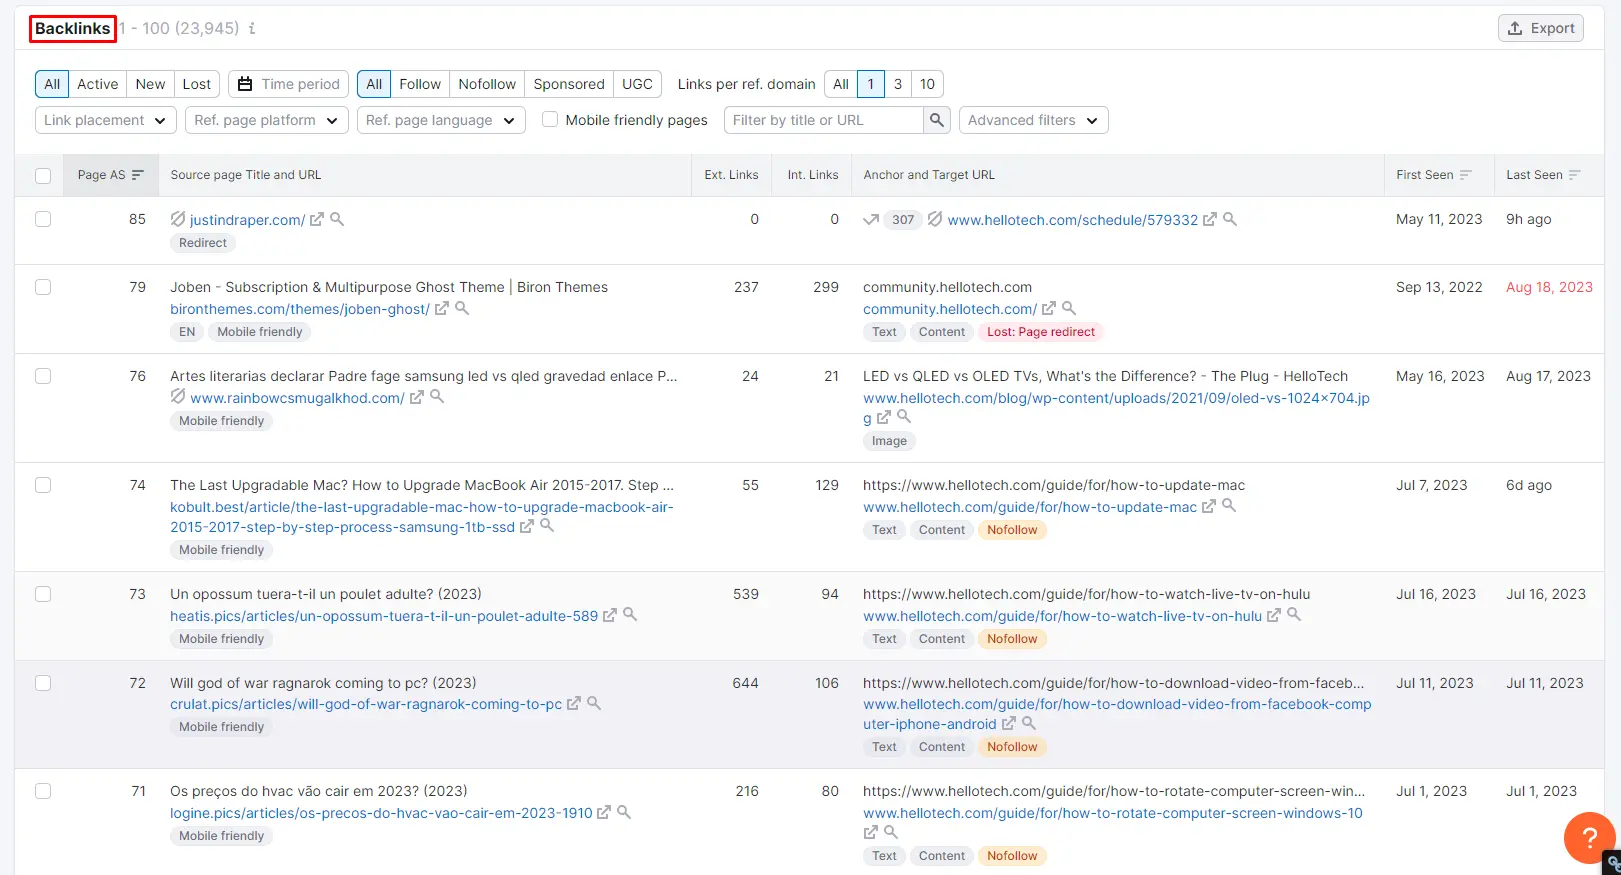
Task: Check the Last Upgradable Mac row checkbox
Action: pos(43,485)
